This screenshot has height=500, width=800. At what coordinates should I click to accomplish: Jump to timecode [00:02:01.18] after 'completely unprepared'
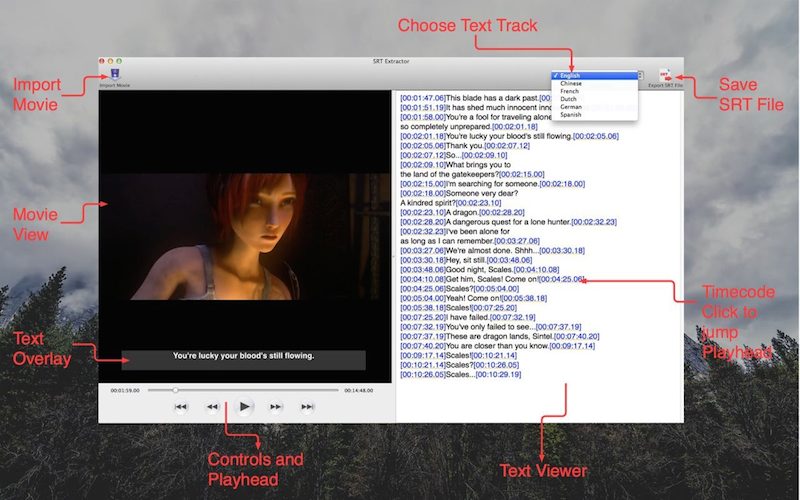tap(515, 127)
